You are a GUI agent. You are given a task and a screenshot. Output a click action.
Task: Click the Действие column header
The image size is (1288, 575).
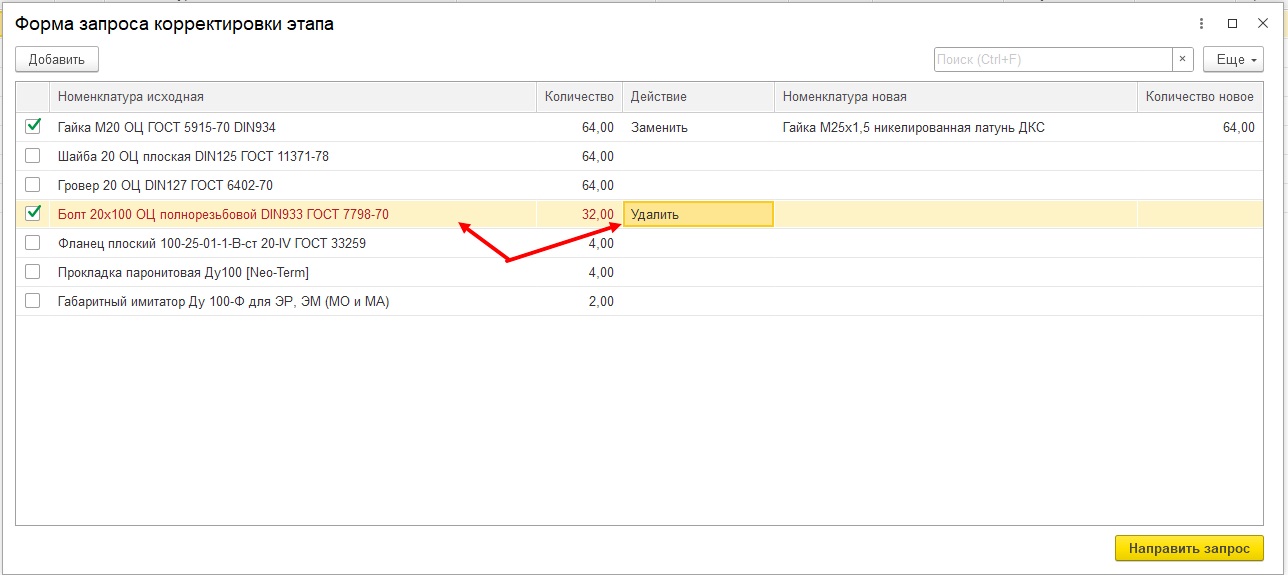coord(698,97)
